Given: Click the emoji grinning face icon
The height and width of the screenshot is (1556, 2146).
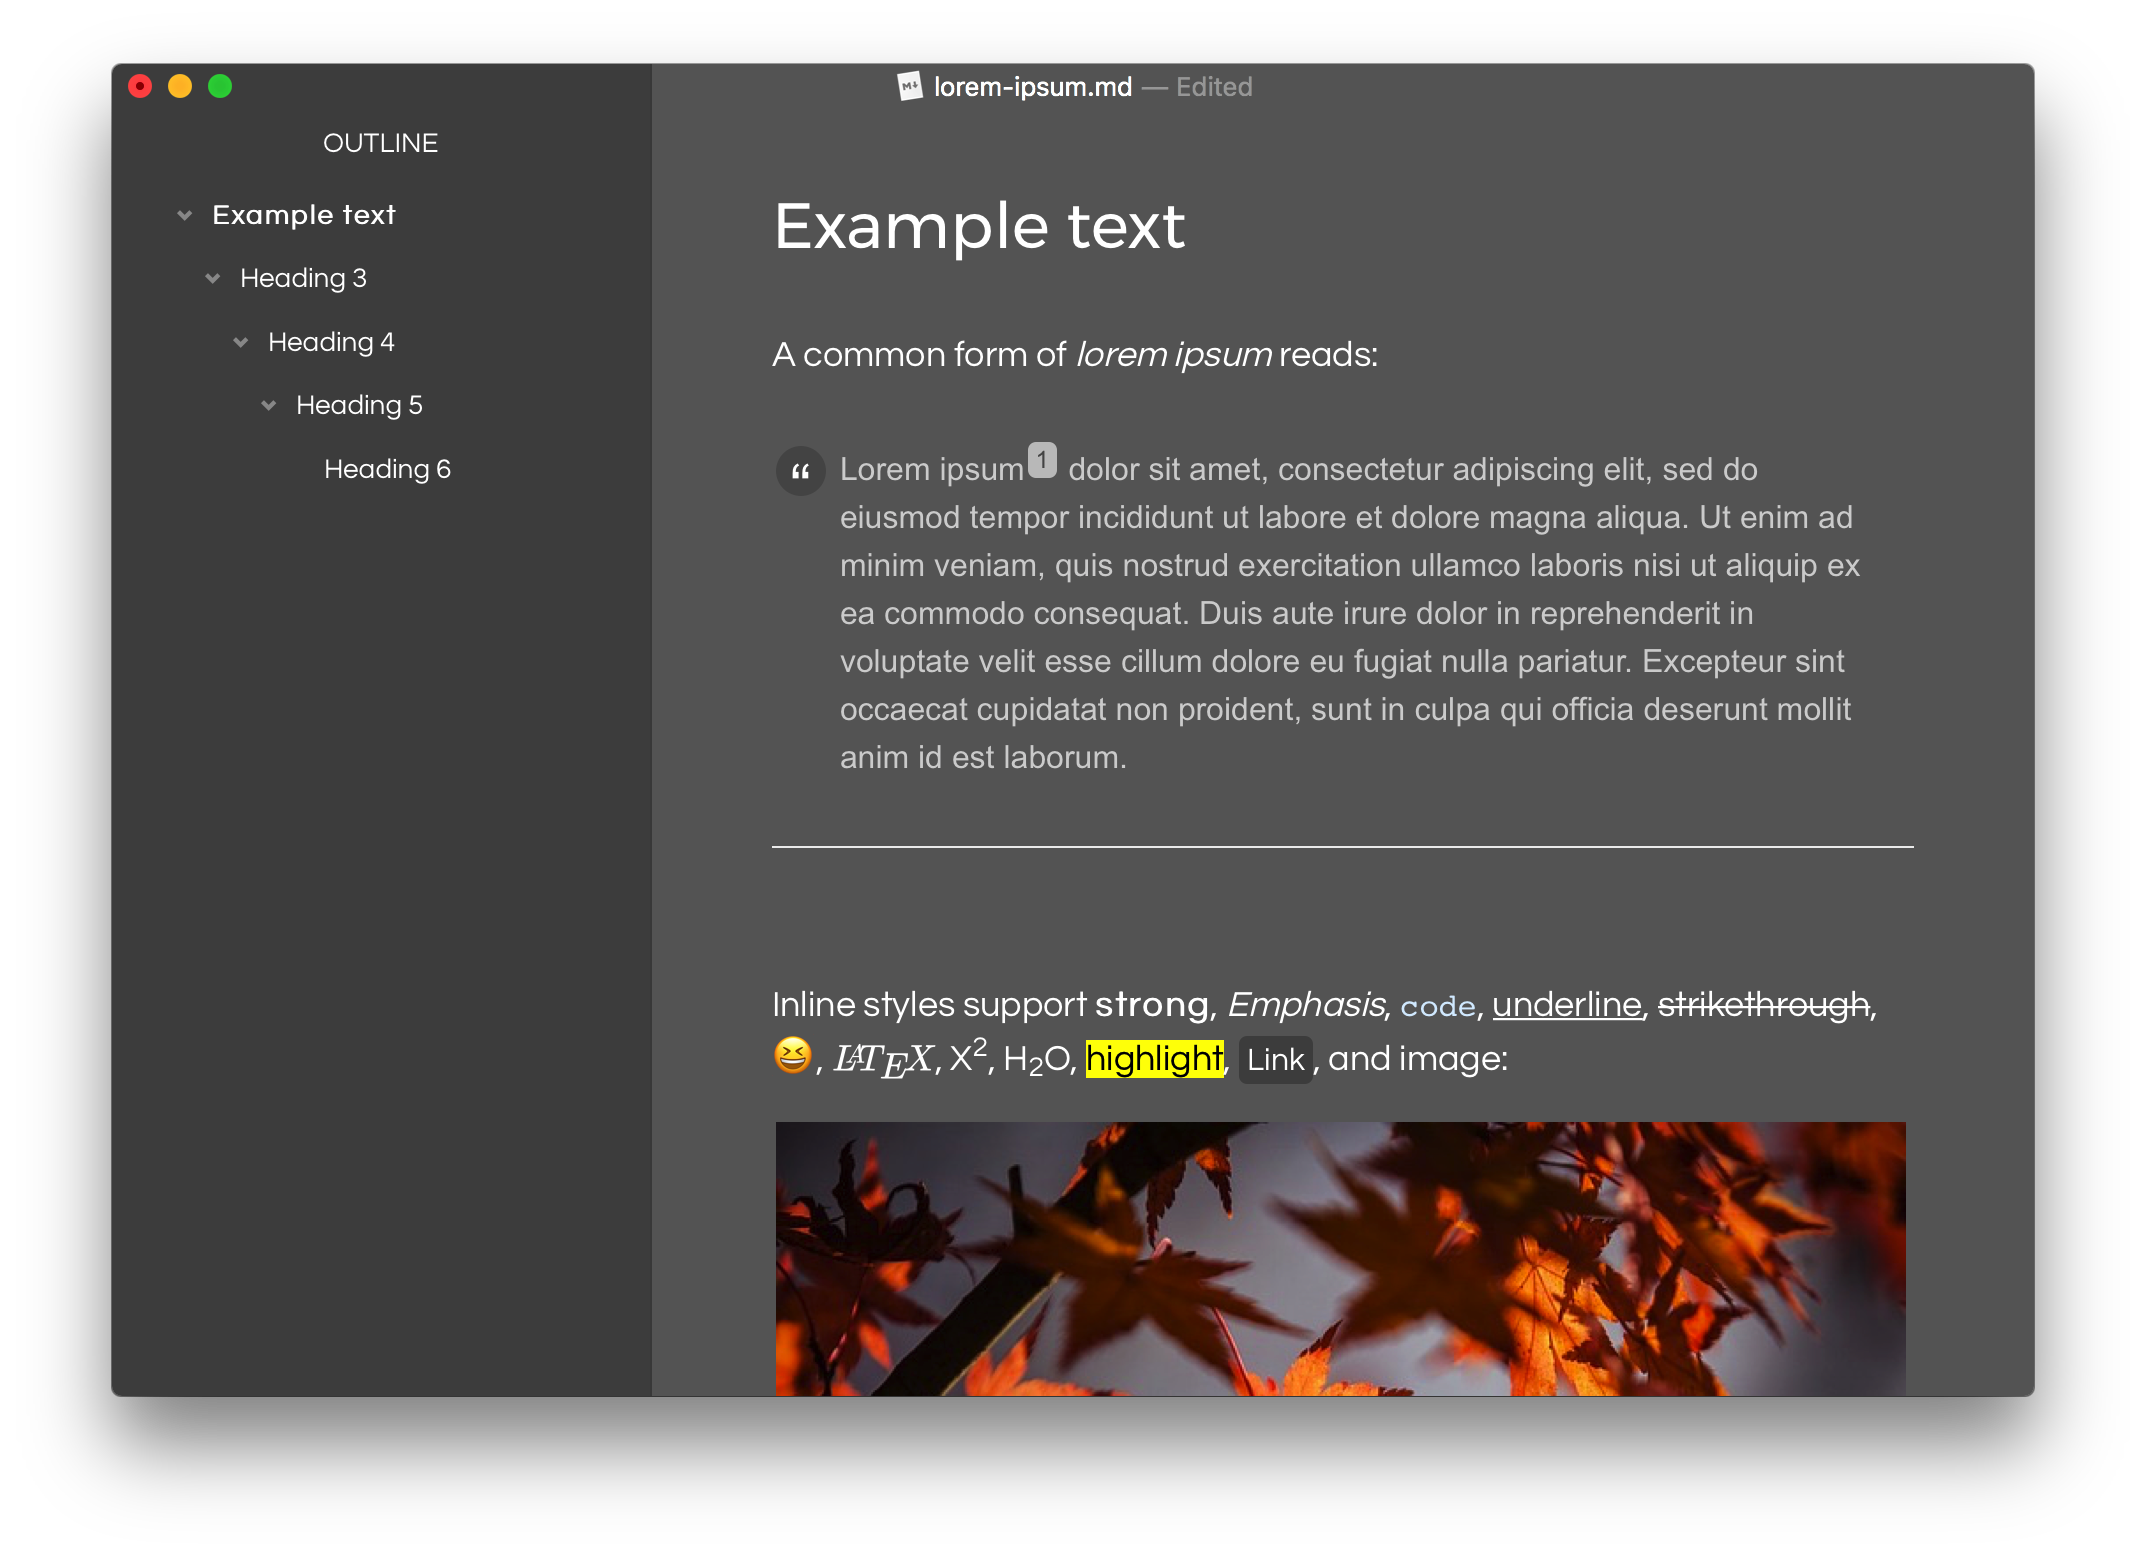Looking at the screenshot, I should click(795, 1060).
